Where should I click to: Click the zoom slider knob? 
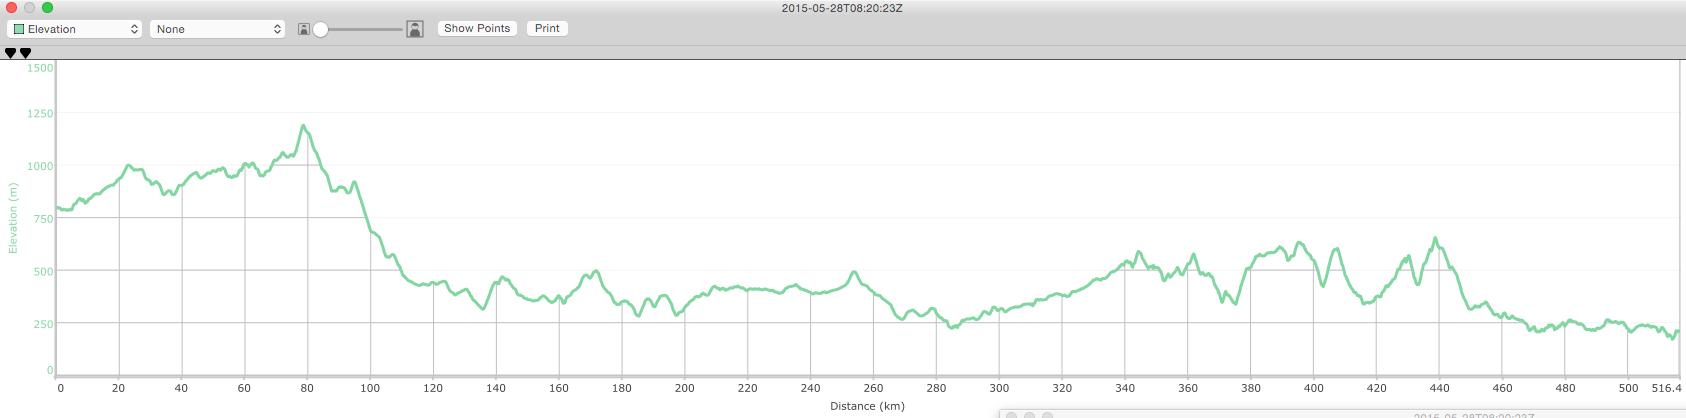pos(321,29)
